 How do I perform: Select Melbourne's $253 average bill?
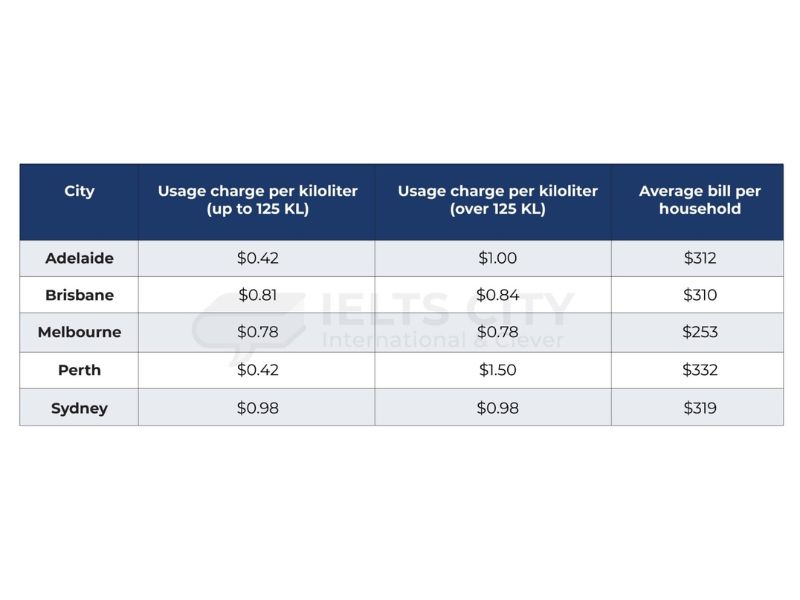[x=697, y=332]
